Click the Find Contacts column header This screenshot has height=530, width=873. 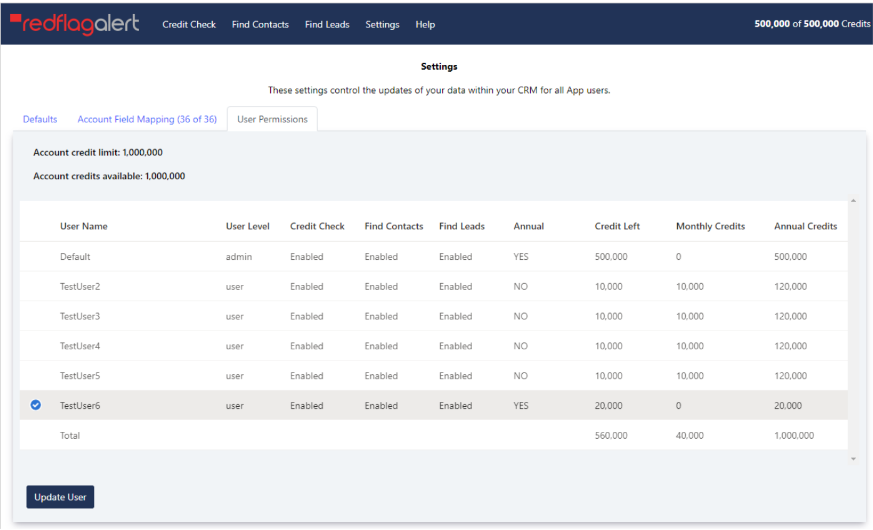tap(394, 226)
